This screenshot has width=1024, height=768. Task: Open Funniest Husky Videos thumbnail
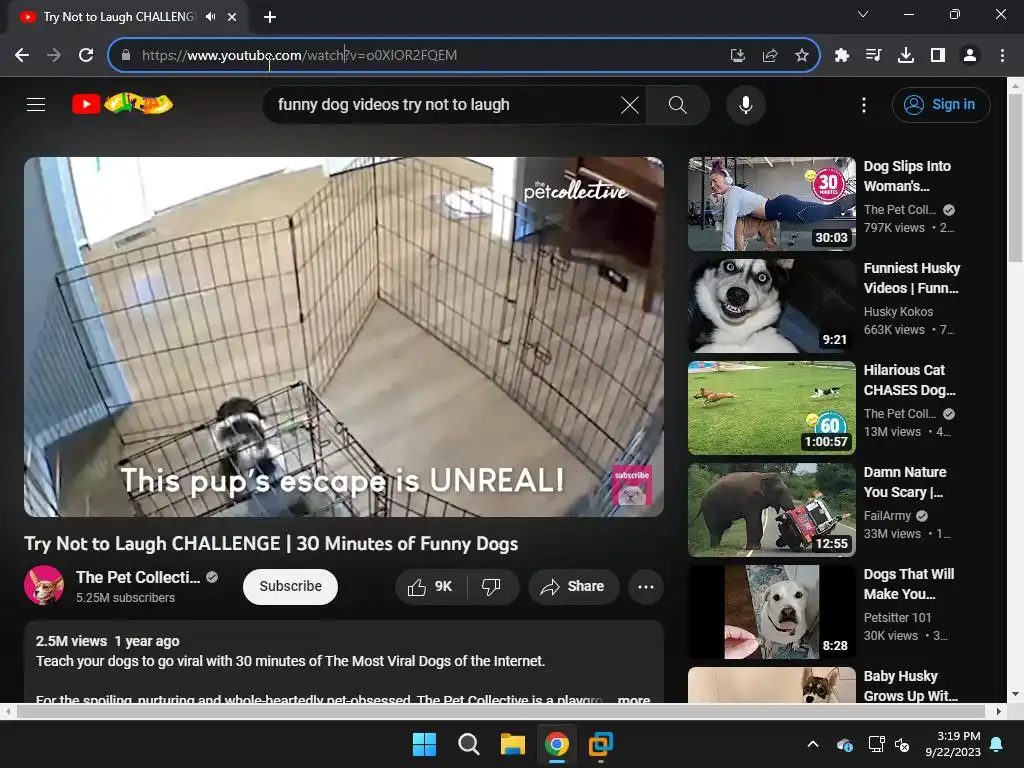click(772, 306)
